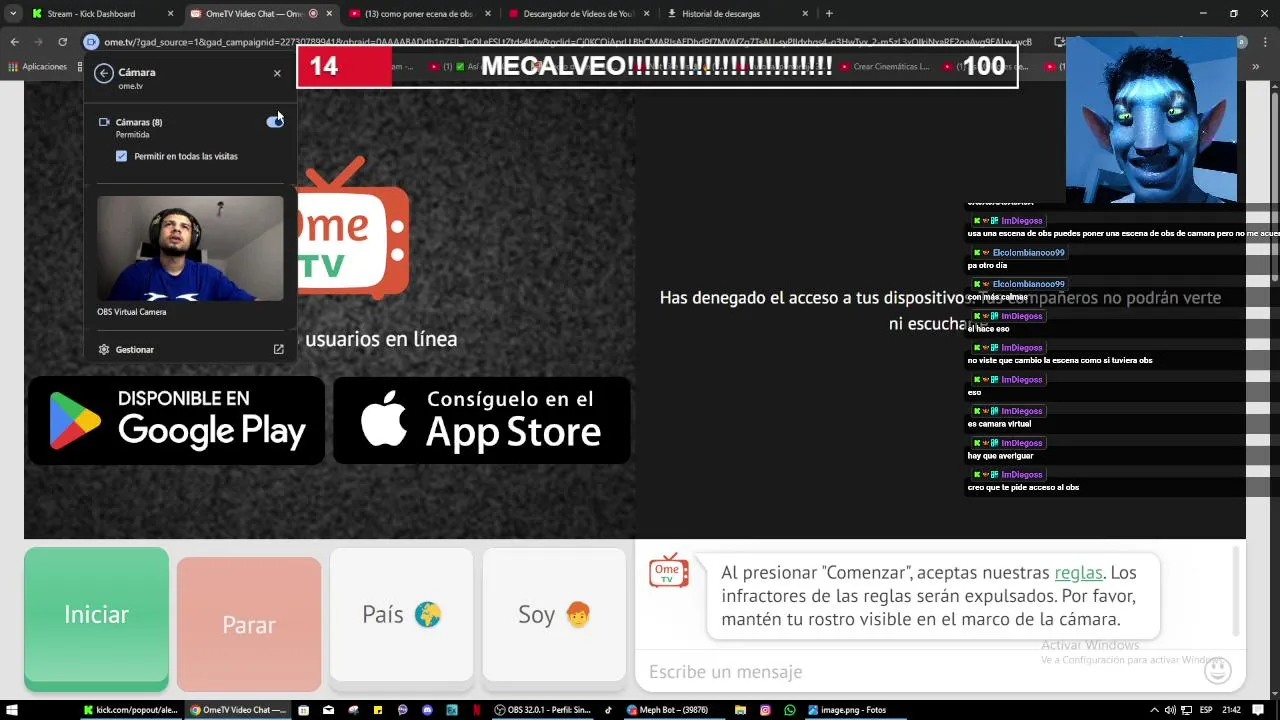Screen dimensions: 1280x720
Task: Open File Explorer folder in taskbar
Action: pyautogui.click(x=740, y=710)
